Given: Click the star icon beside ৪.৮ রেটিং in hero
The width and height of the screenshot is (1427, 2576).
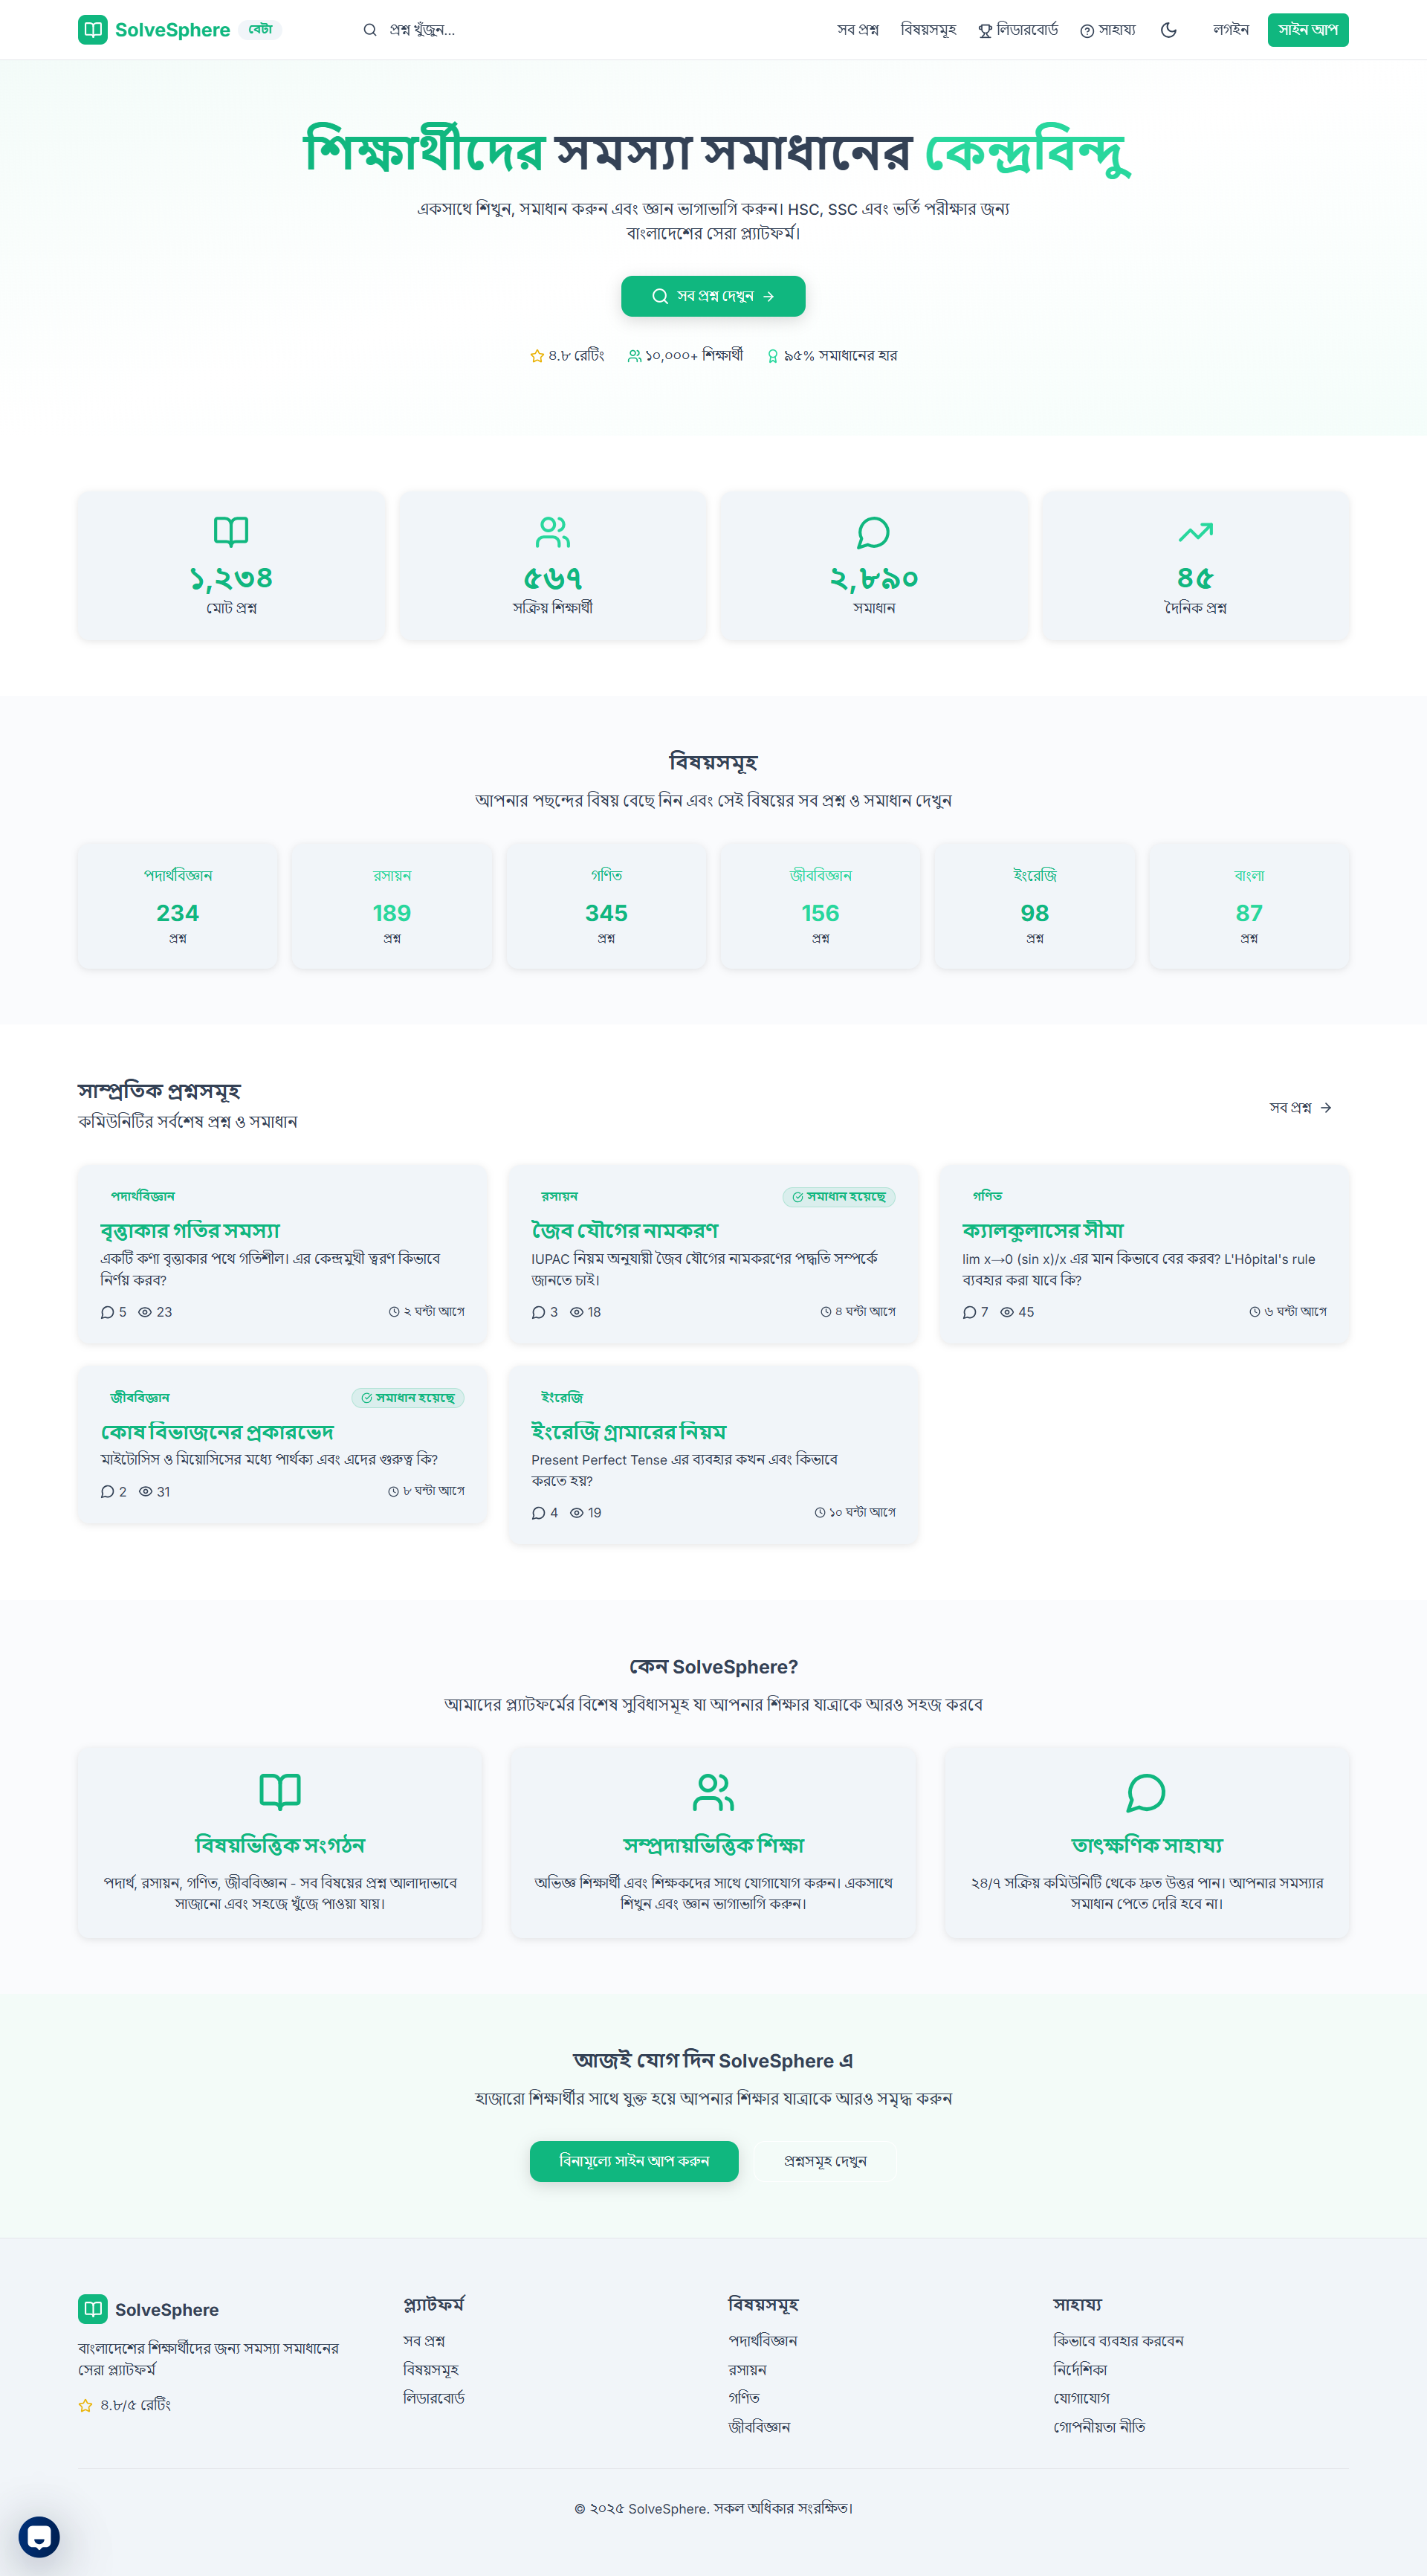Looking at the screenshot, I should (537, 356).
